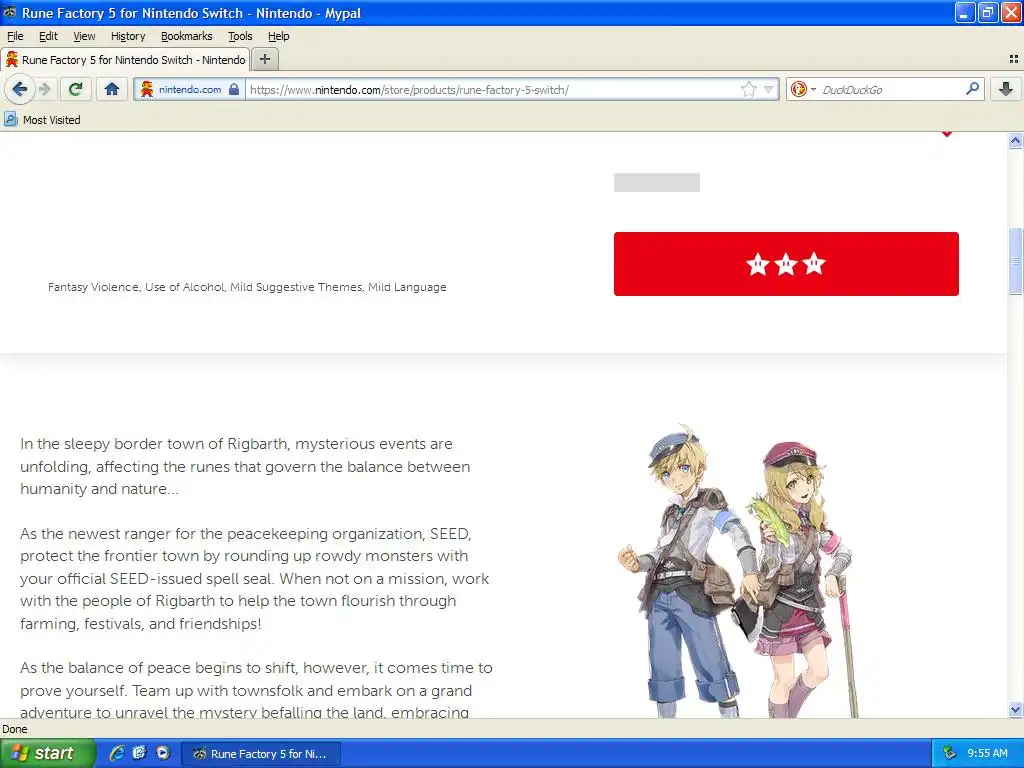Go to the browser home page
Image resolution: width=1024 pixels, height=768 pixels.
[x=112, y=89]
